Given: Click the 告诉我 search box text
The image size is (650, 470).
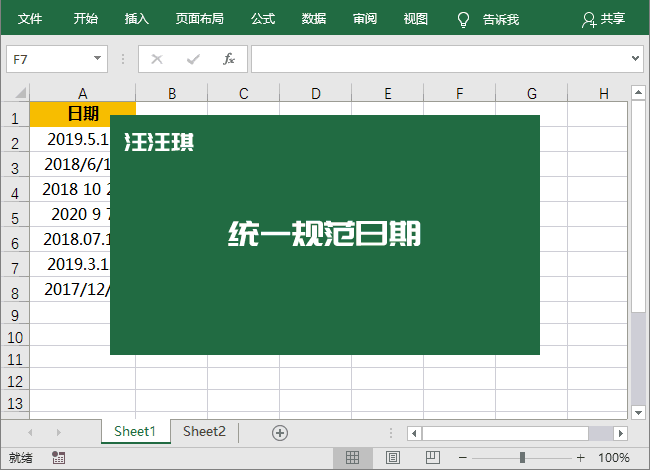Looking at the screenshot, I should point(501,19).
